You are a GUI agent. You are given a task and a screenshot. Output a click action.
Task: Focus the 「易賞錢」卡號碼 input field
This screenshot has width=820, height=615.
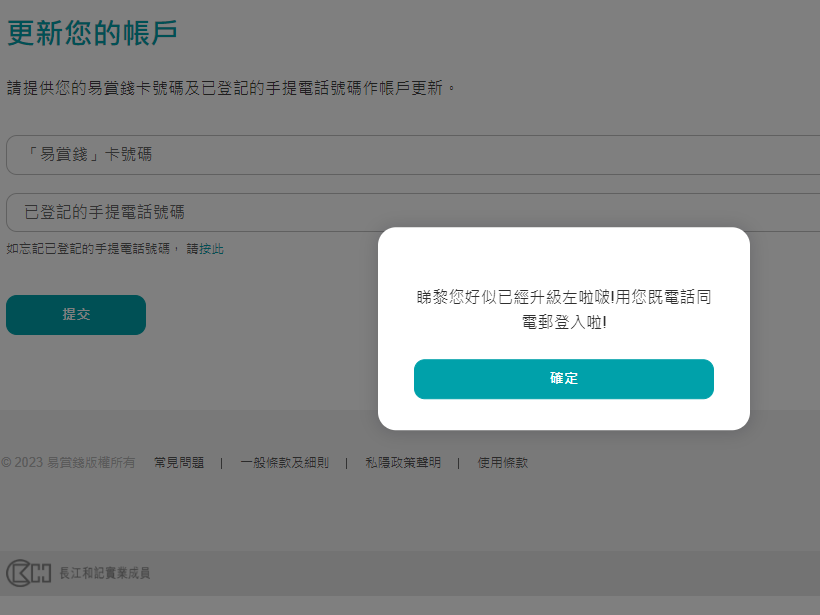(x=413, y=155)
